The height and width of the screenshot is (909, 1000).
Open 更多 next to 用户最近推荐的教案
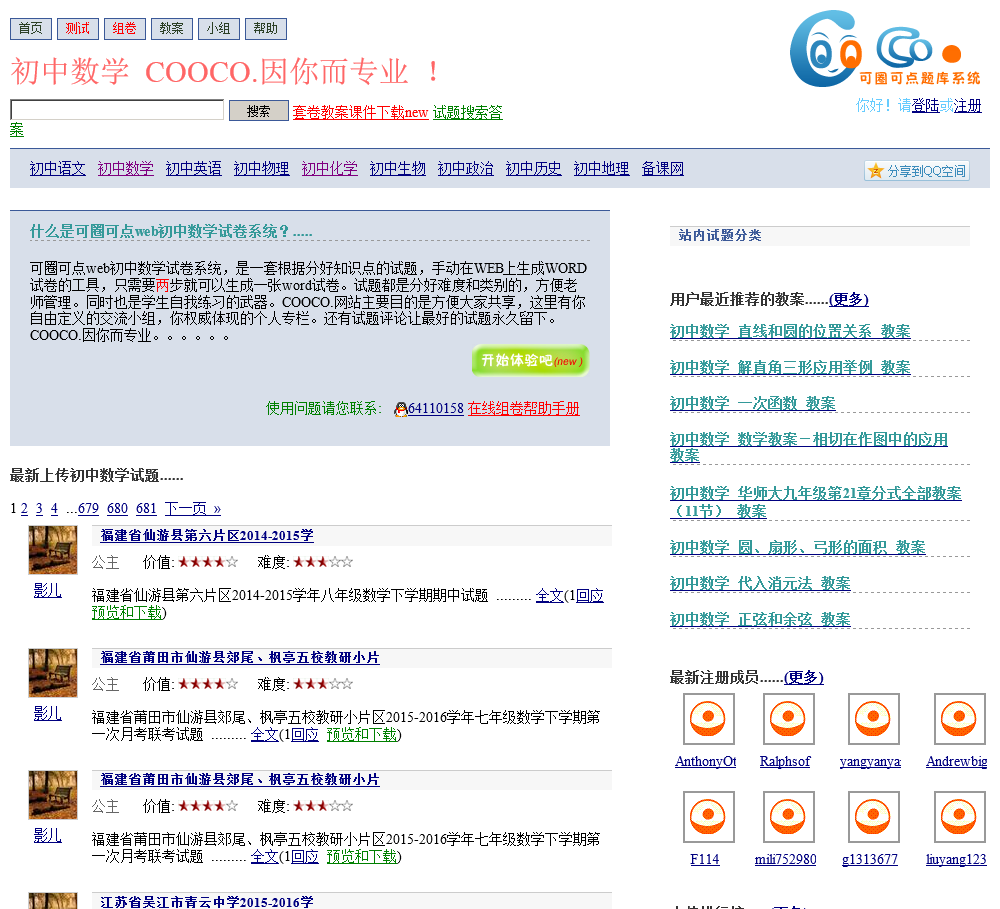[x=848, y=299]
